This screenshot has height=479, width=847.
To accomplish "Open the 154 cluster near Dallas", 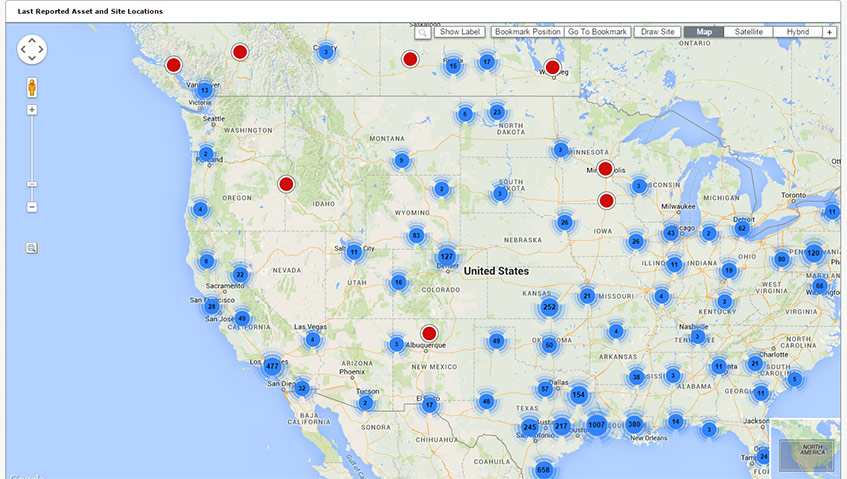I will tap(579, 395).
